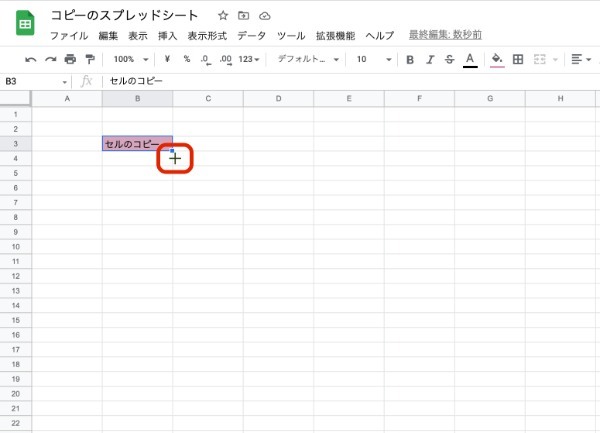The width and height of the screenshot is (600, 433).
Task: Expand the font family dropdown
Action: 308,59
